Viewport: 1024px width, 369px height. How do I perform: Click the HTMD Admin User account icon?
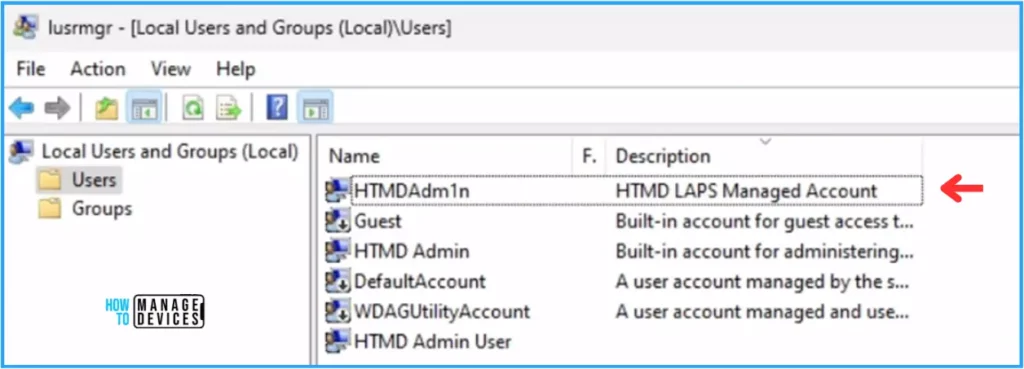click(x=338, y=341)
